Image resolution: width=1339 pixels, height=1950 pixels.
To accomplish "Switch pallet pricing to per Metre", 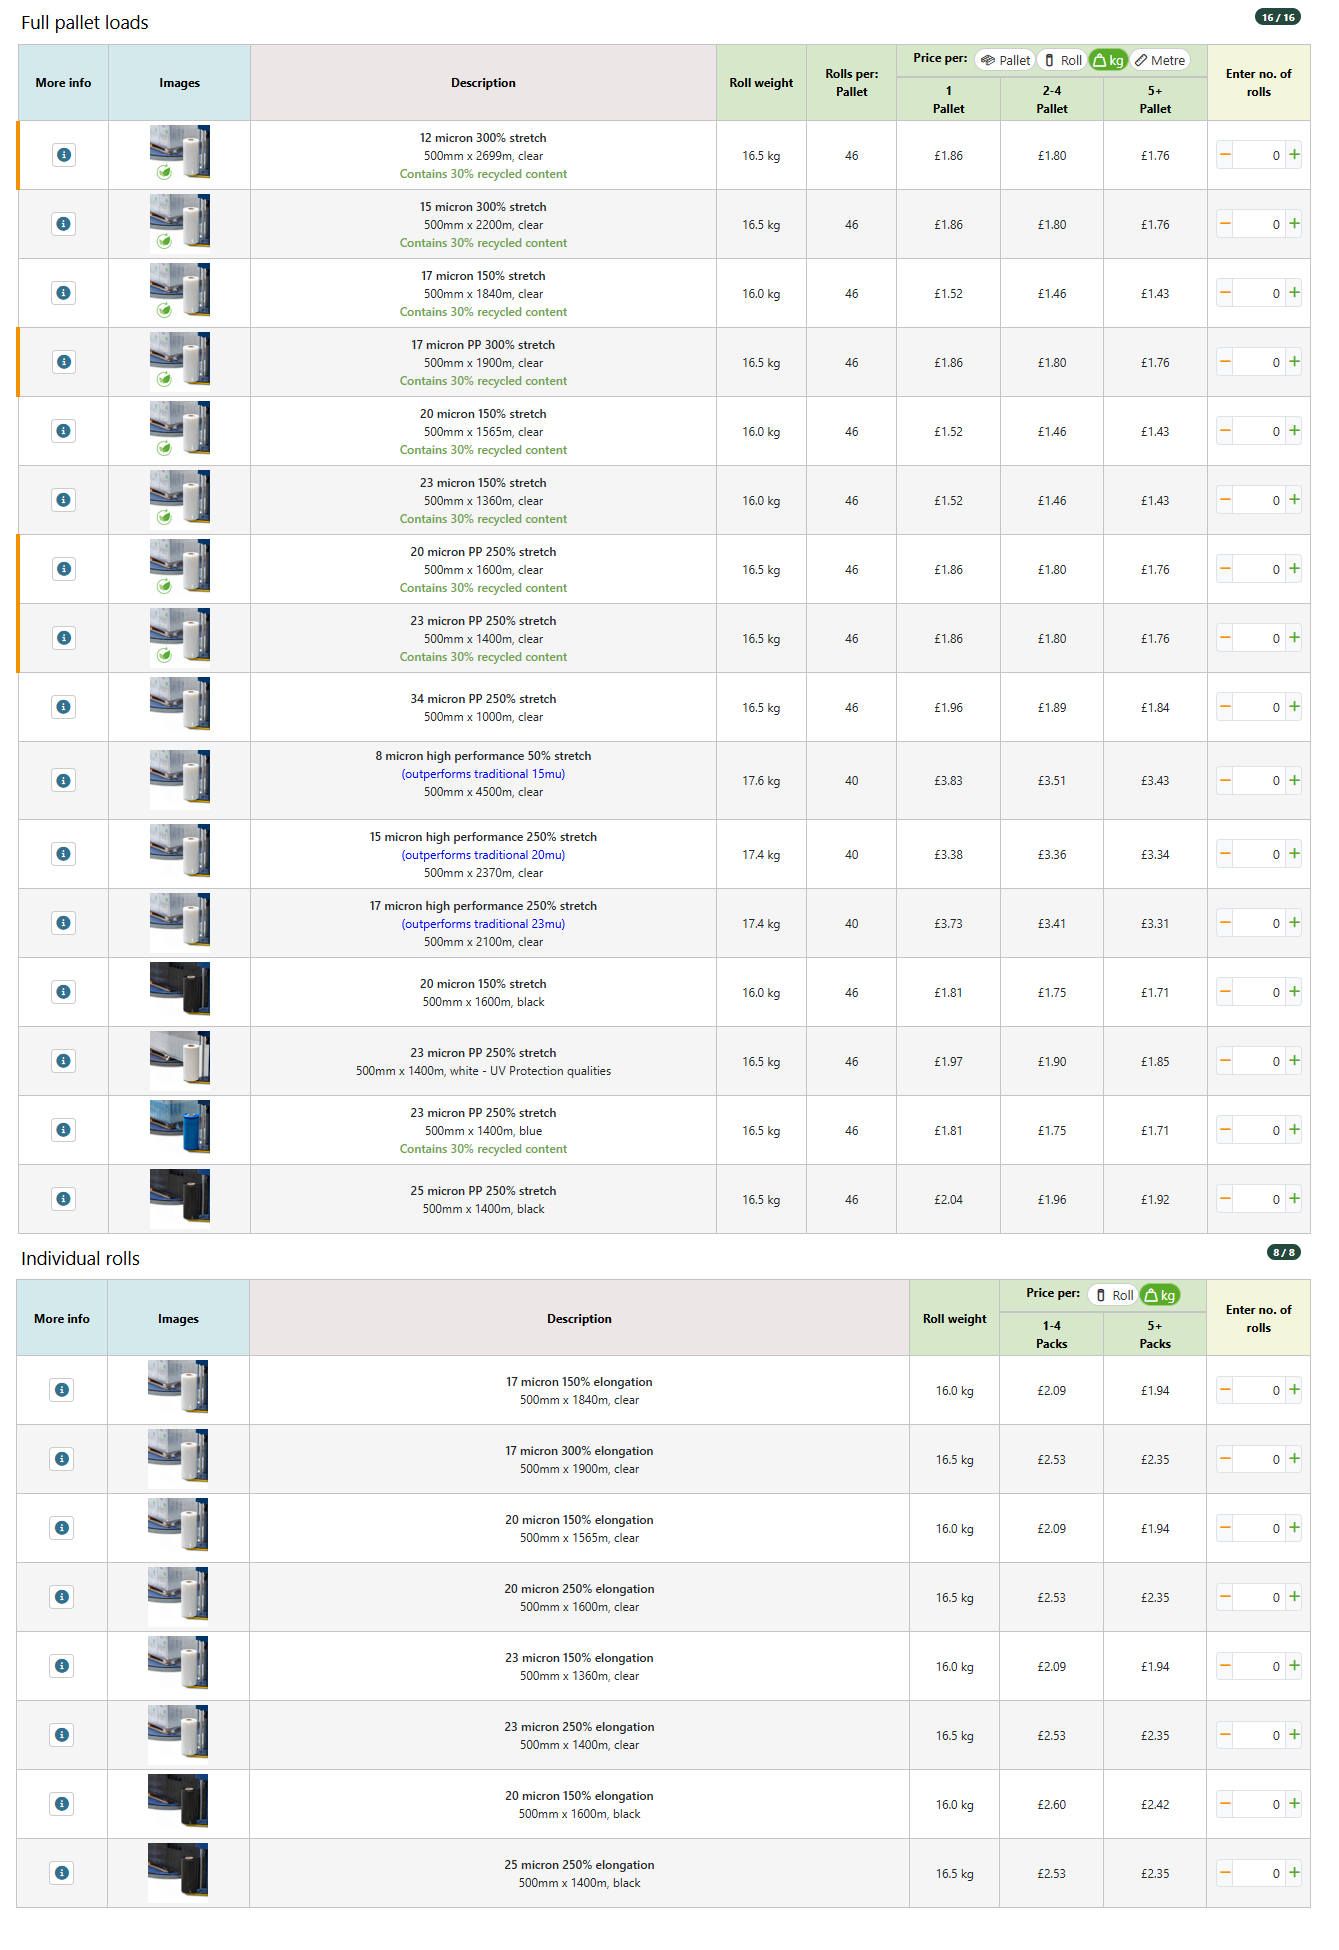I will pyautogui.click(x=1160, y=60).
